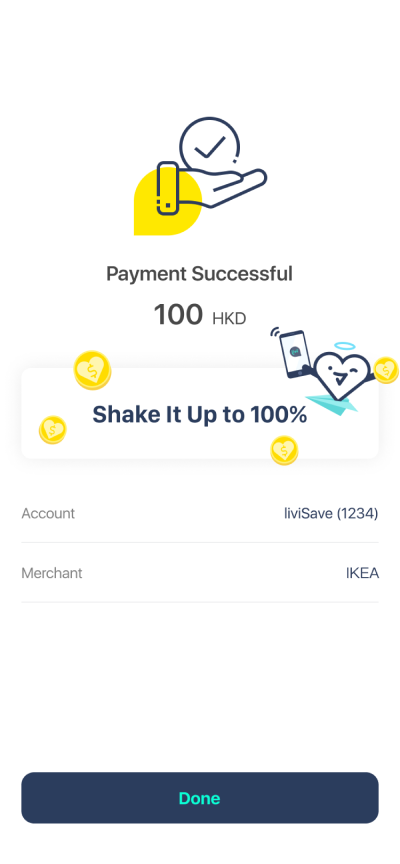Tap the HKD currency label
This screenshot has height=864, width=400.
229,318
